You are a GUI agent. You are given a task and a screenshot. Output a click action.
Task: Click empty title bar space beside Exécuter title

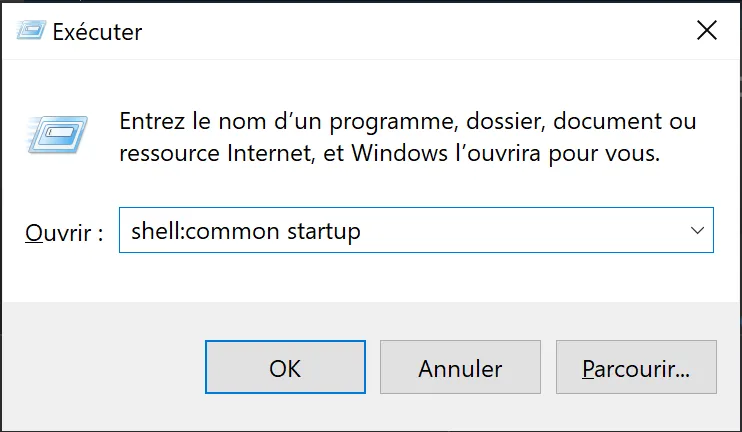(416, 31)
